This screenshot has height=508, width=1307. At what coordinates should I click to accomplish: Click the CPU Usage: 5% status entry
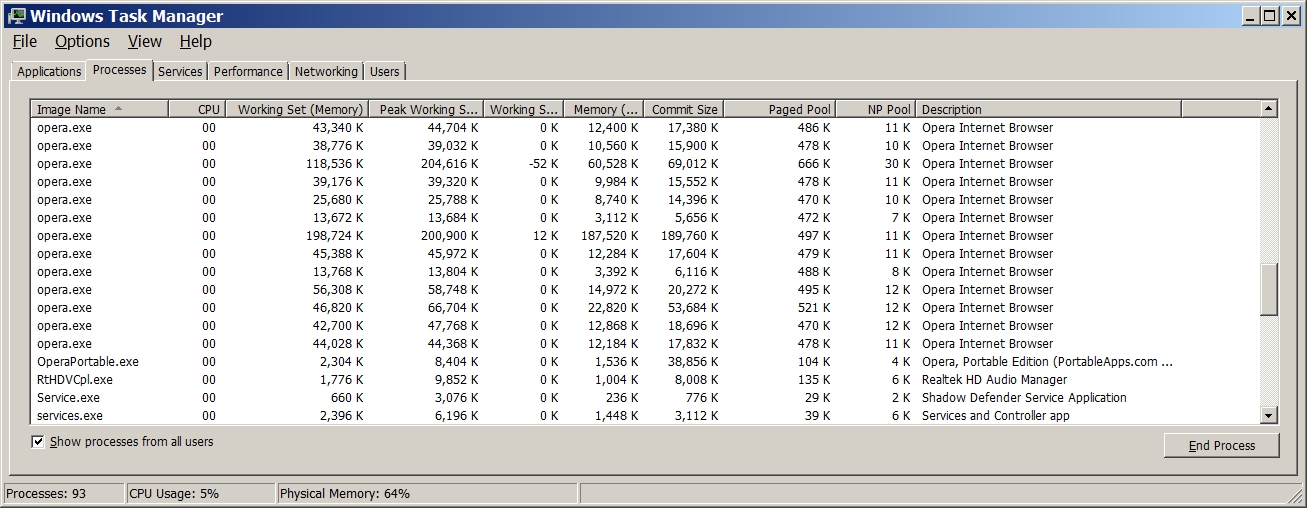coord(200,494)
